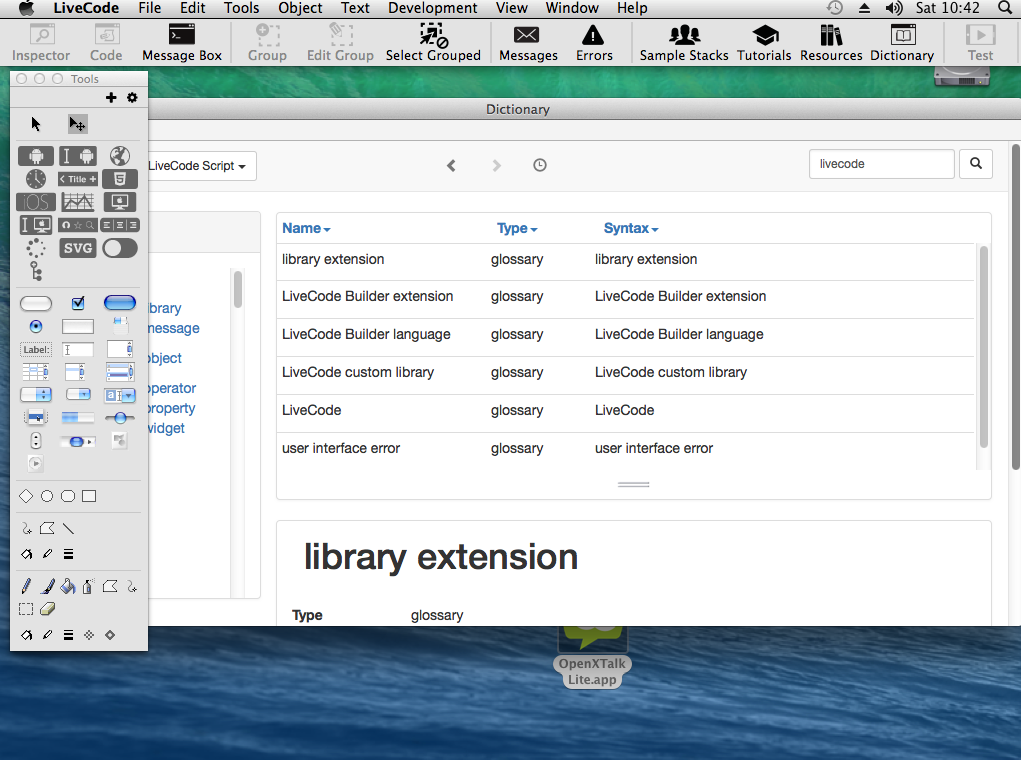Open Sample Stacks
Image resolution: width=1021 pixels, height=760 pixels.
click(684, 43)
